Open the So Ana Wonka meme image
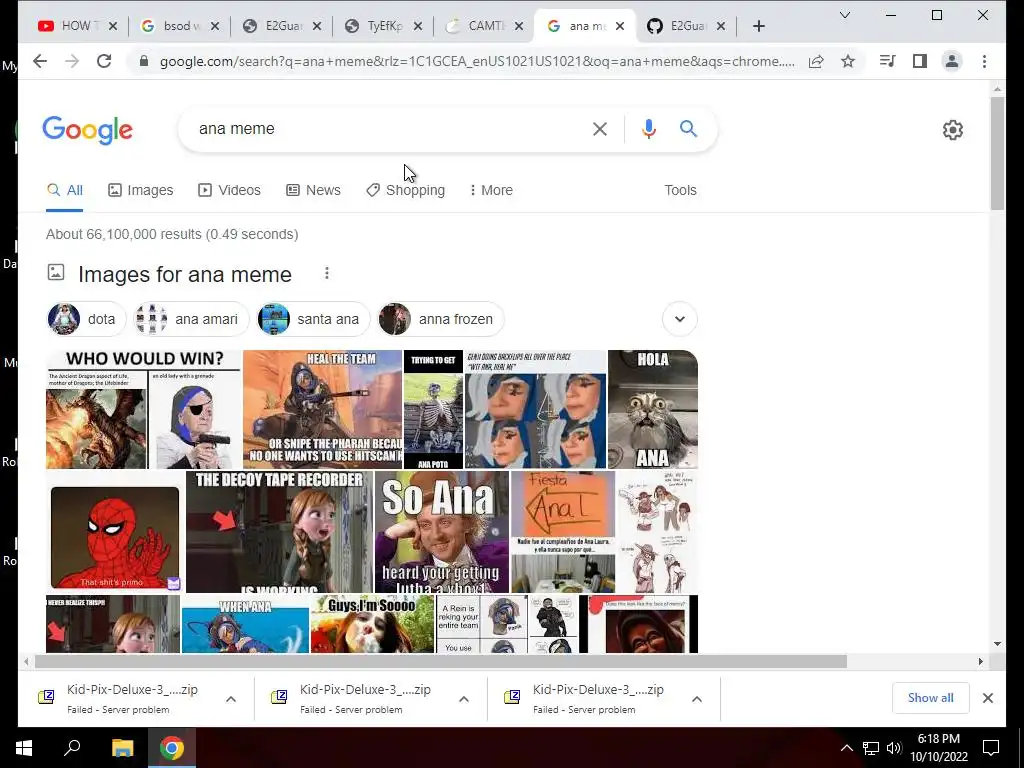 pos(441,532)
